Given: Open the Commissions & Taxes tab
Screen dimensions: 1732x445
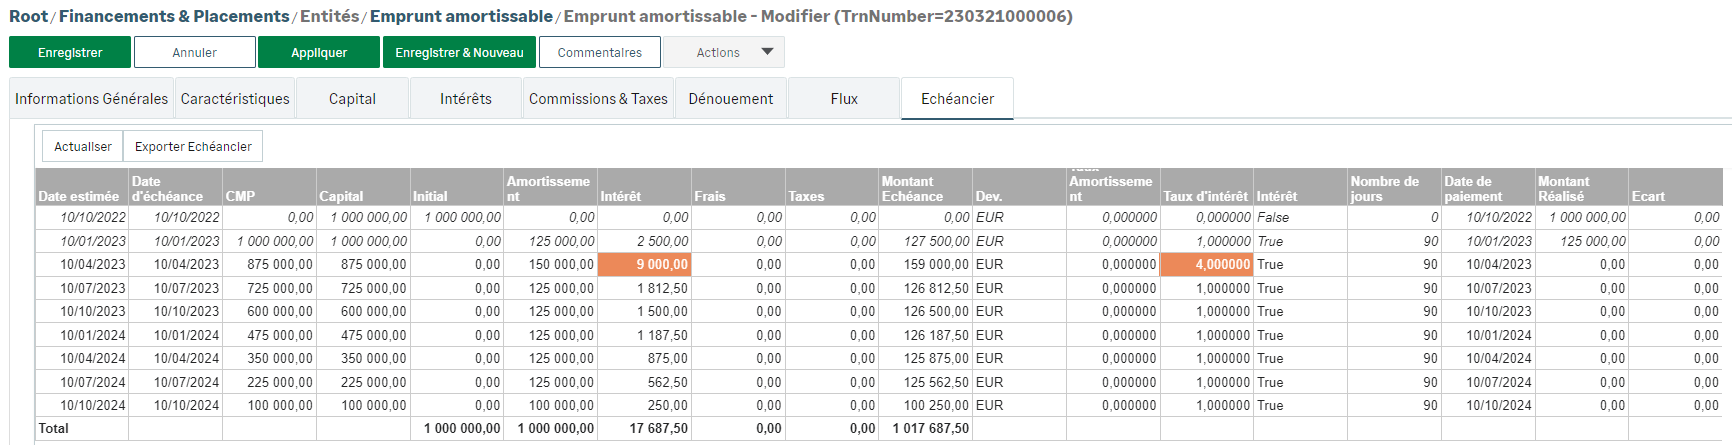Looking at the screenshot, I should coord(598,99).
